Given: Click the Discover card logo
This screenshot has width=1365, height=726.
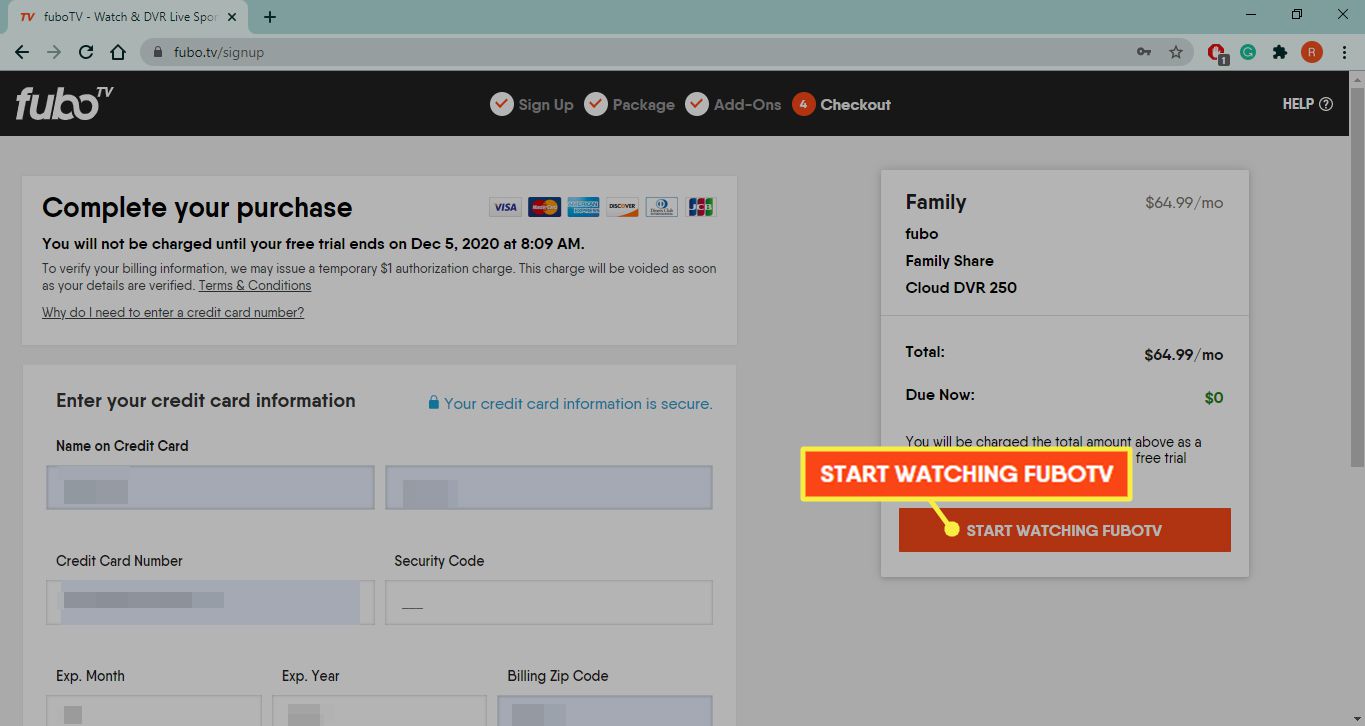Looking at the screenshot, I should click(622, 207).
